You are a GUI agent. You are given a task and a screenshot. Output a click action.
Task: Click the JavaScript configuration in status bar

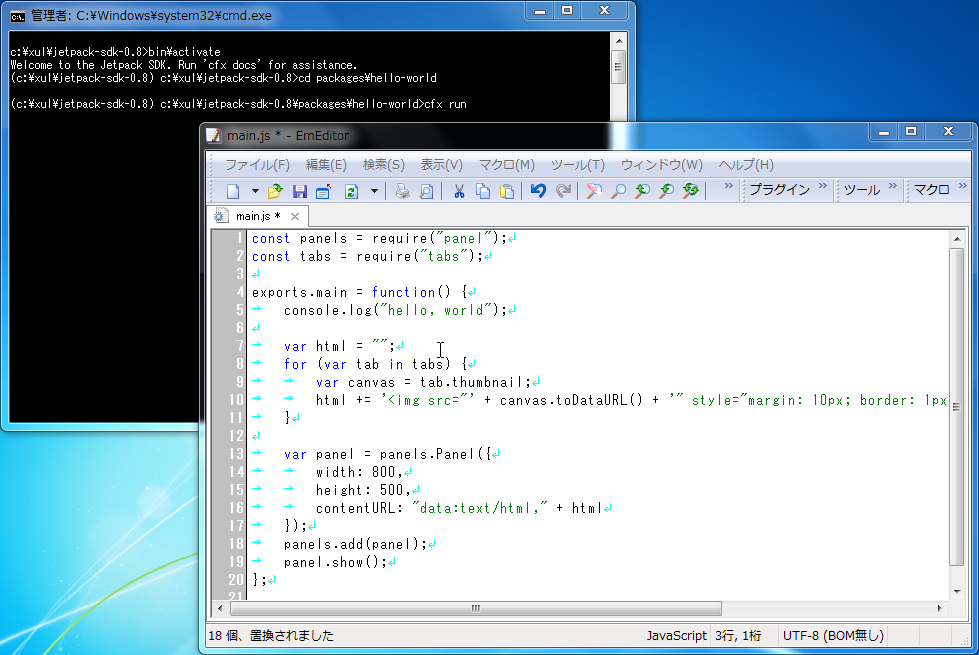(676, 635)
